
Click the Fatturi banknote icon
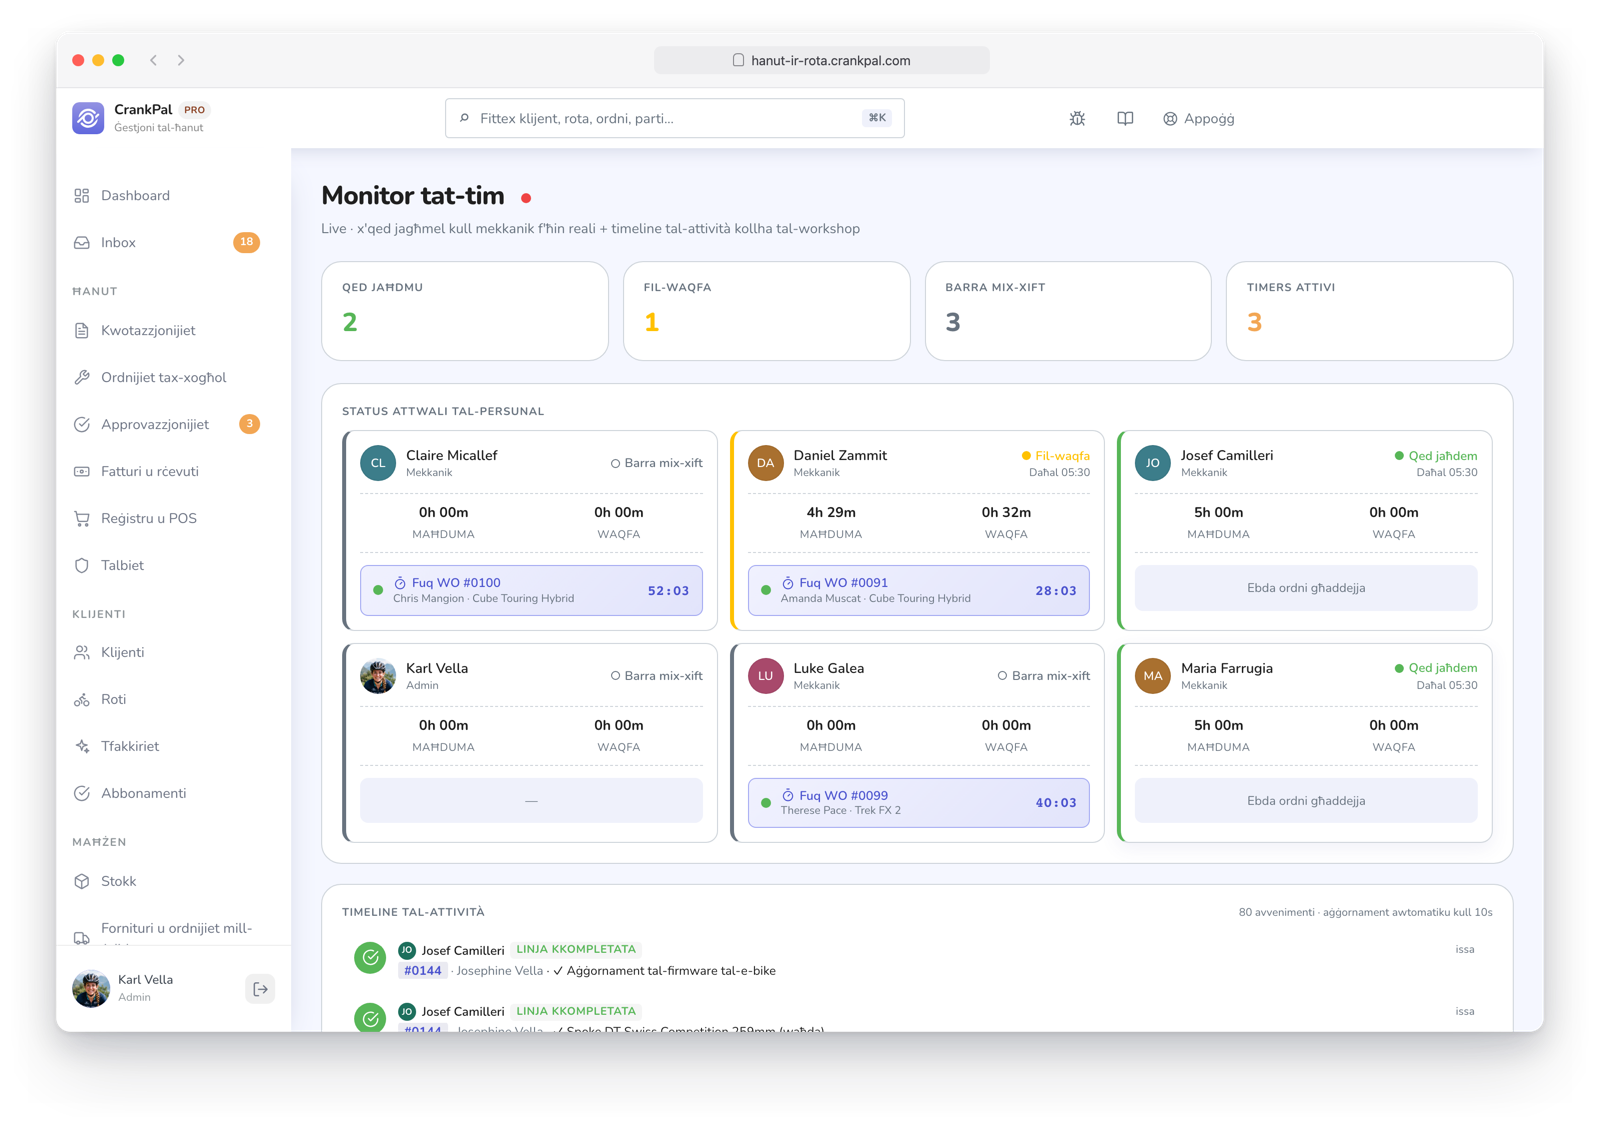tap(82, 471)
